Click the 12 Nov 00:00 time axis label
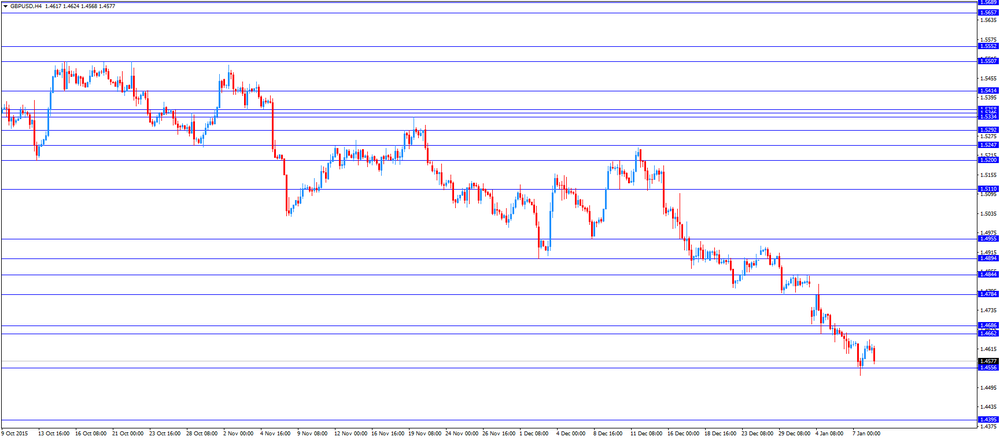Viewport: 1000px width, 440px height. click(x=349, y=432)
